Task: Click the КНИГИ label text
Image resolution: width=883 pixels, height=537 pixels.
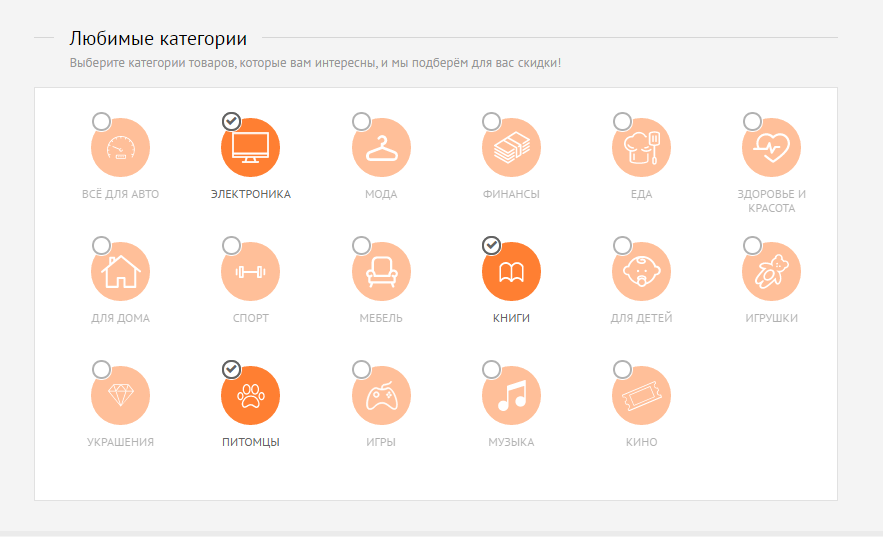Action: [x=511, y=318]
